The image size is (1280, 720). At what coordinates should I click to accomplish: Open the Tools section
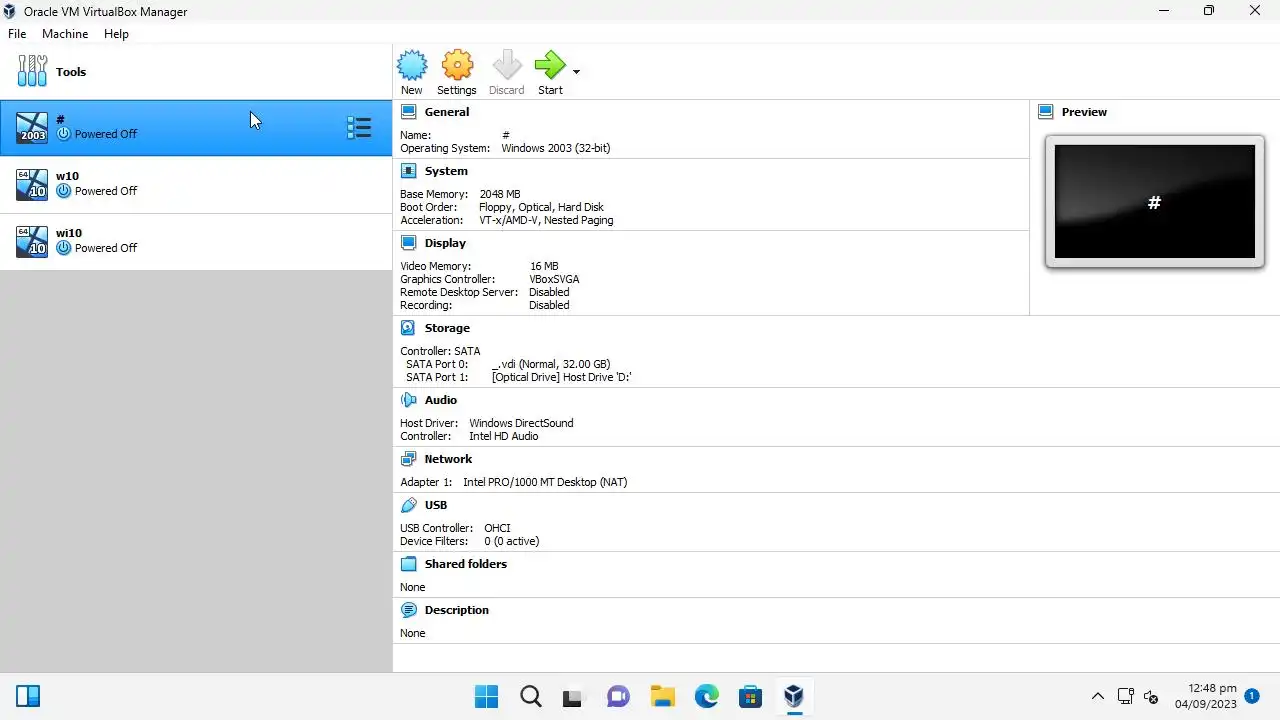[x=196, y=72]
